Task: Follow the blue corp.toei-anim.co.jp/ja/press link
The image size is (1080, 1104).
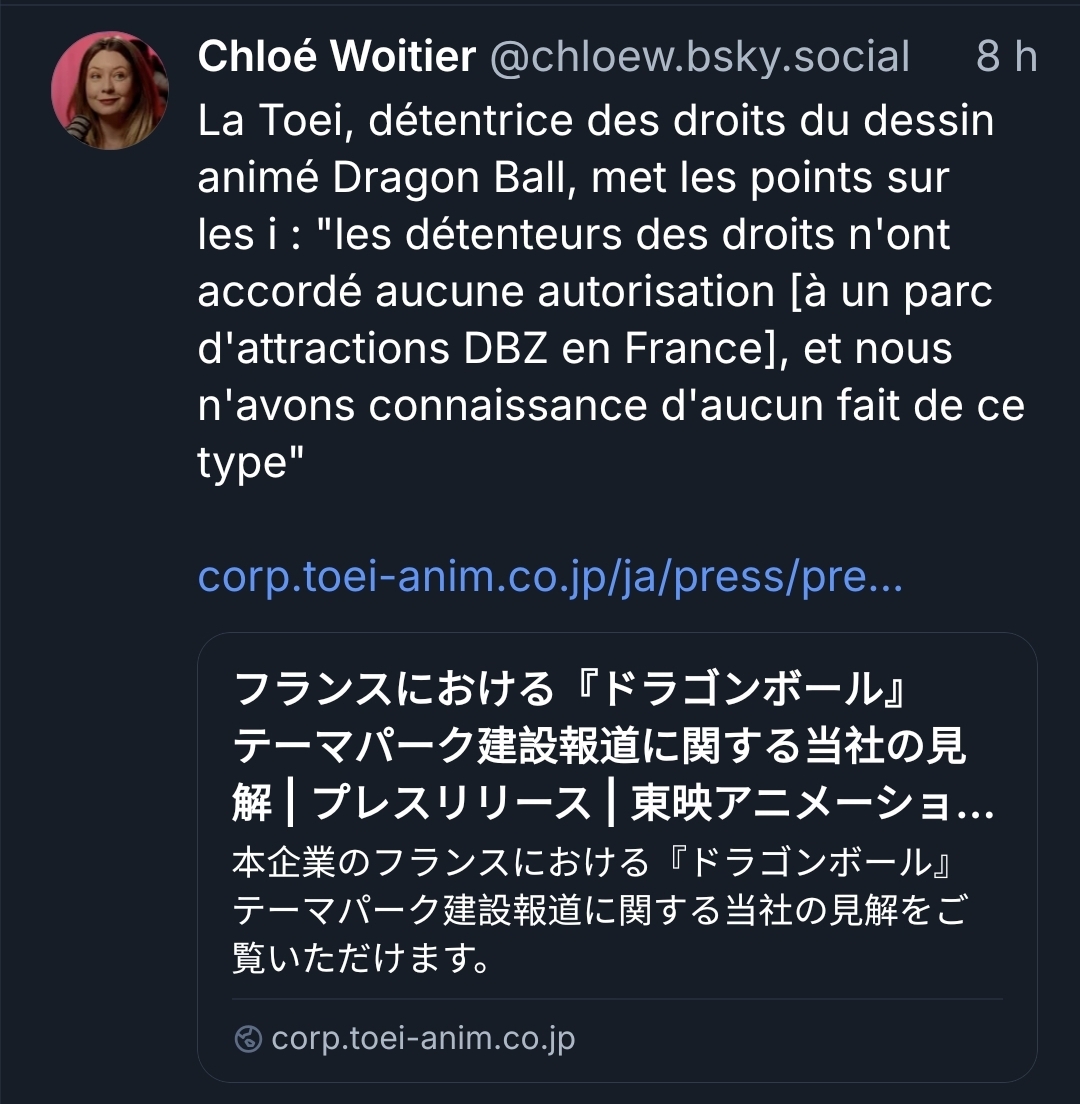Action: [x=550, y=577]
